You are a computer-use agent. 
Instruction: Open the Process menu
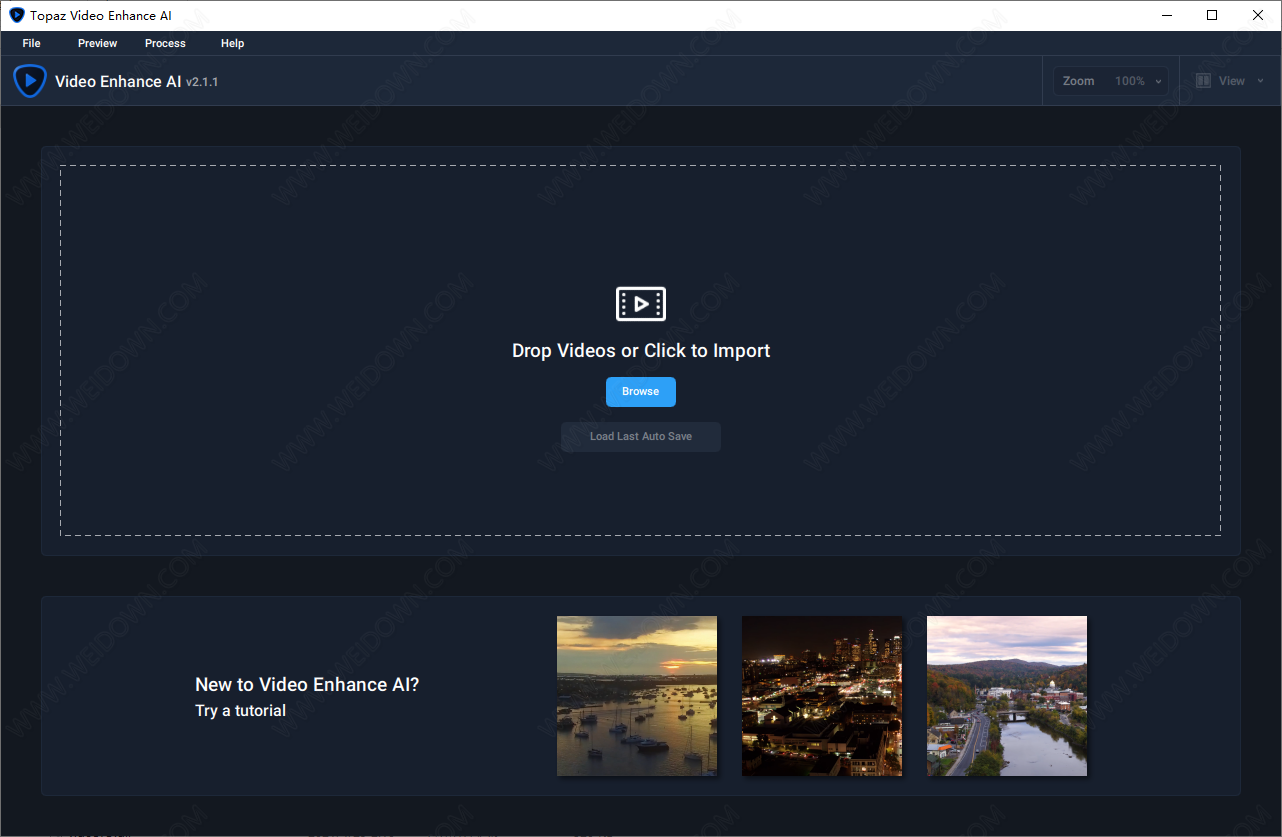click(165, 43)
